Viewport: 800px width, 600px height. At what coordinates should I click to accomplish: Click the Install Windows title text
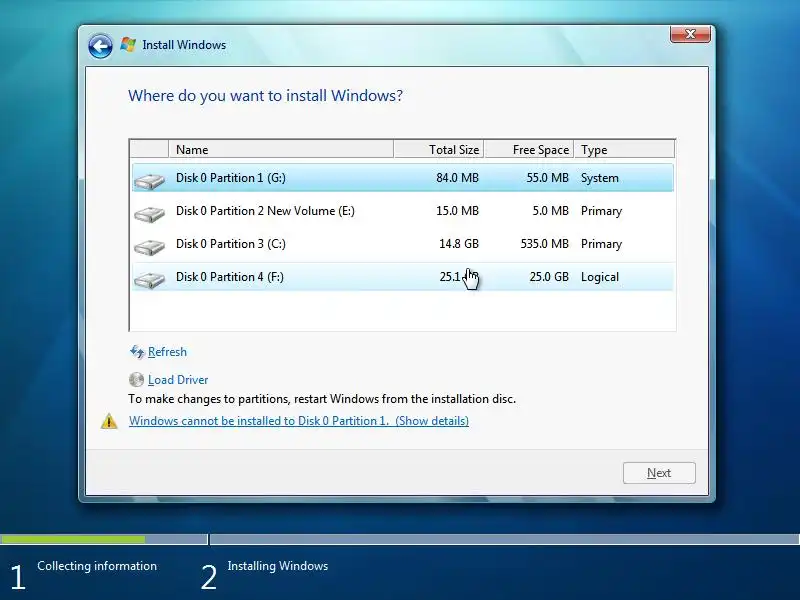184,45
